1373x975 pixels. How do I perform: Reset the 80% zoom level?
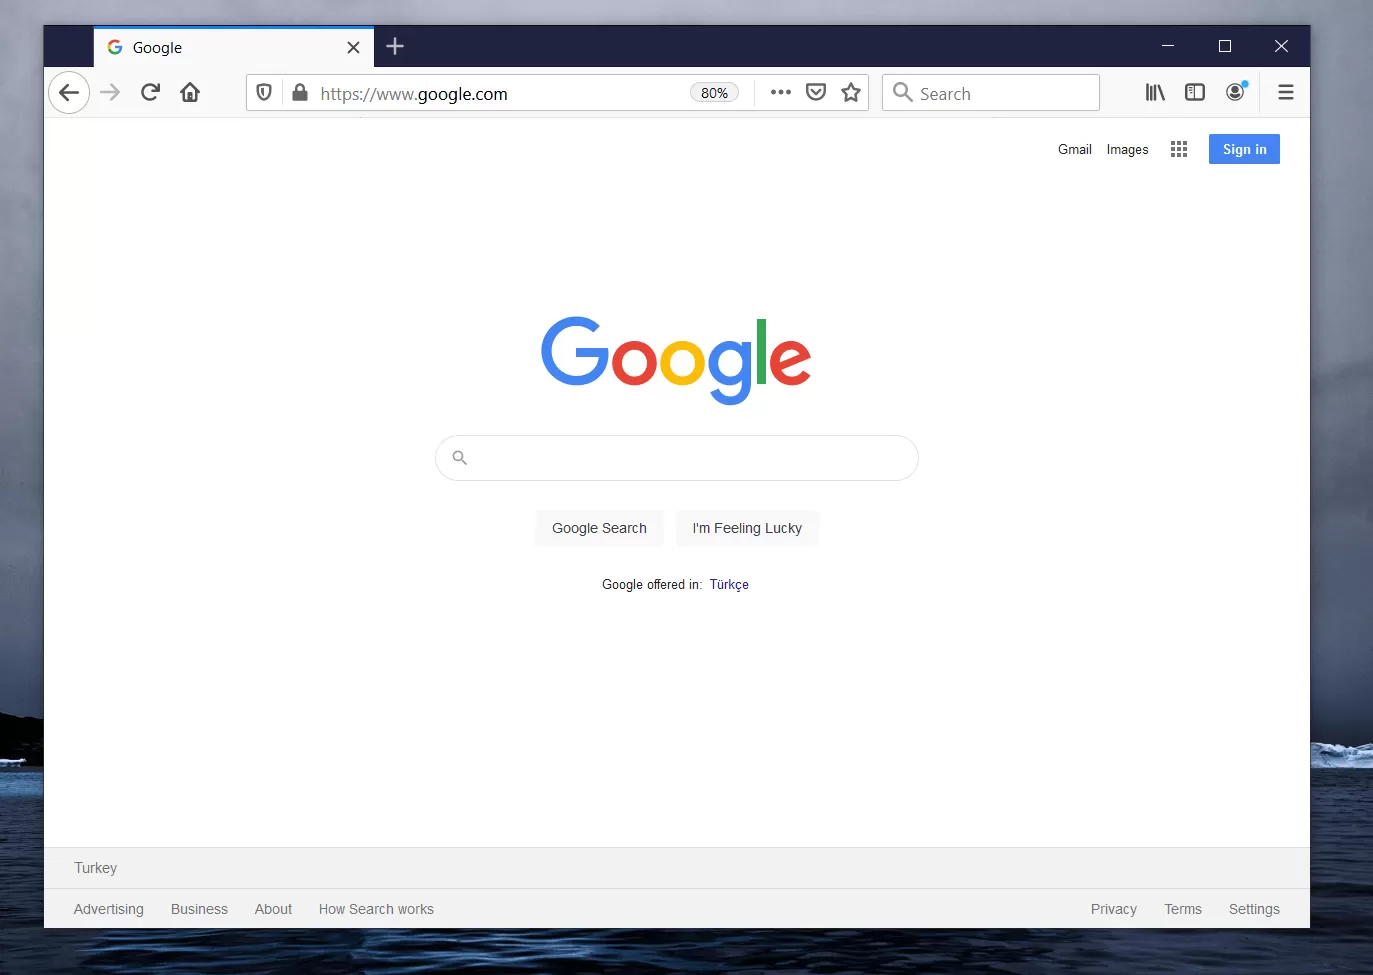714,93
